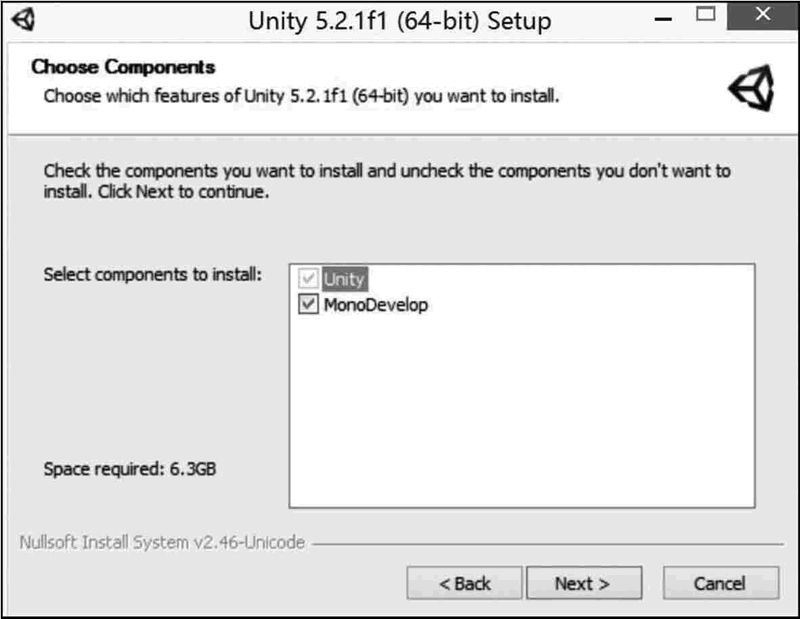Screen dimensions: 800x619
Task: Select the Unity item label in the components list
Action: (x=345, y=280)
